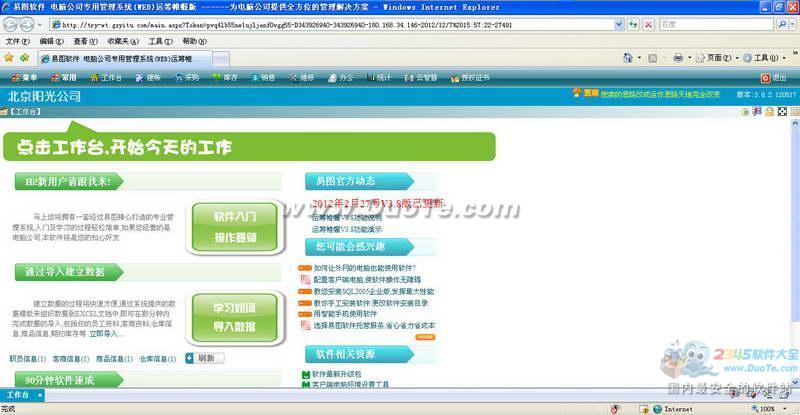Open 用智能手机使用软件 link
Screen dimensions: 800x415
tap(345, 314)
